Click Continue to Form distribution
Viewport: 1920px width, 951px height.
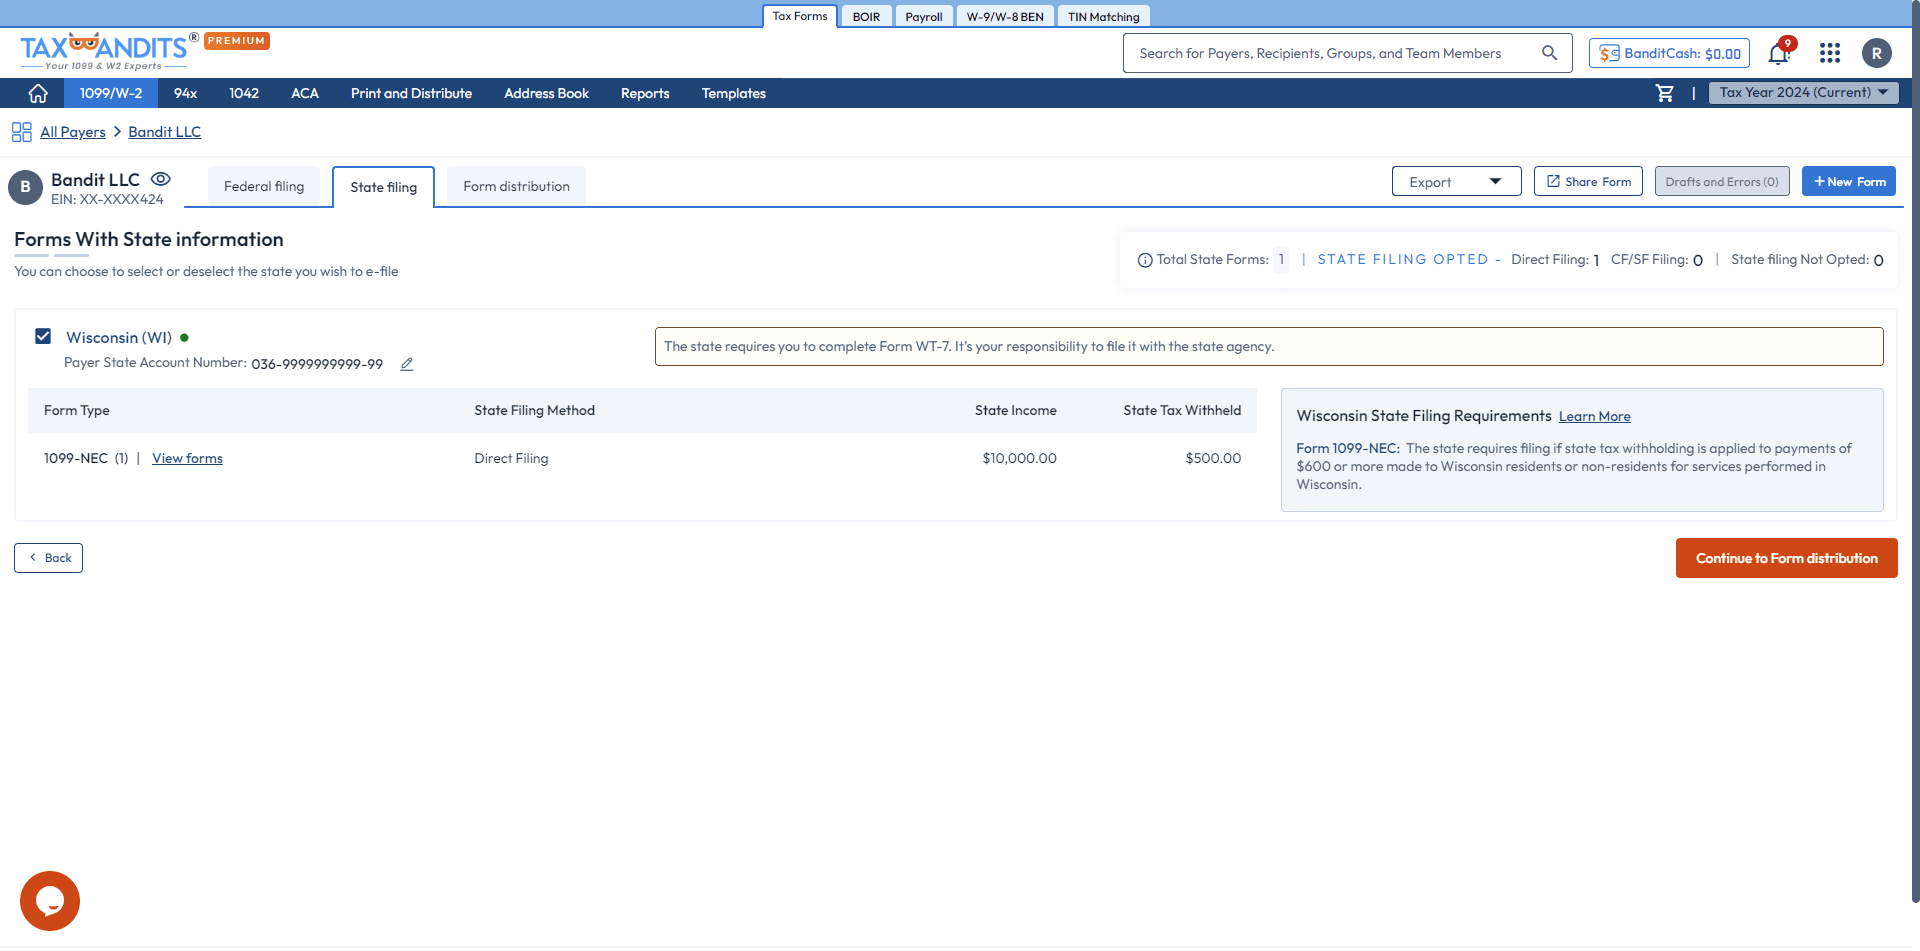[x=1787, y=558]
